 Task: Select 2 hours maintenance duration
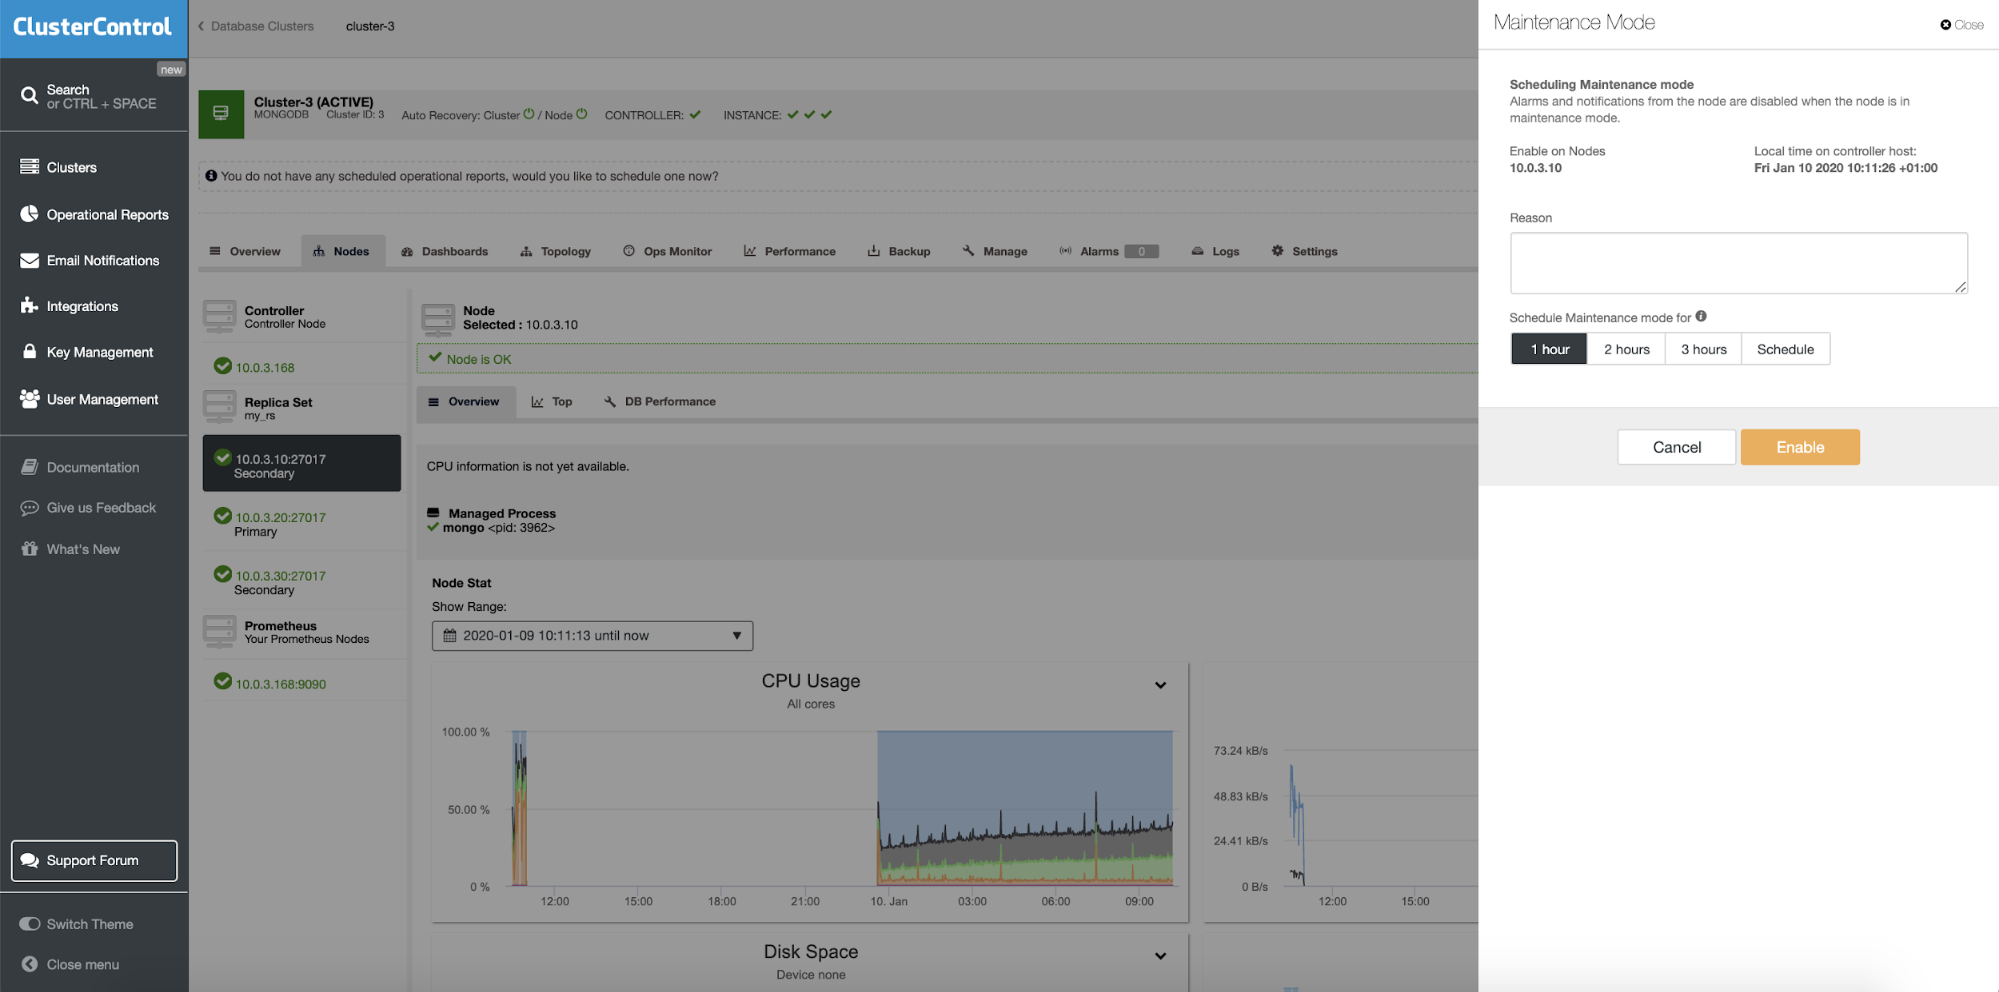click(1626, 349)
